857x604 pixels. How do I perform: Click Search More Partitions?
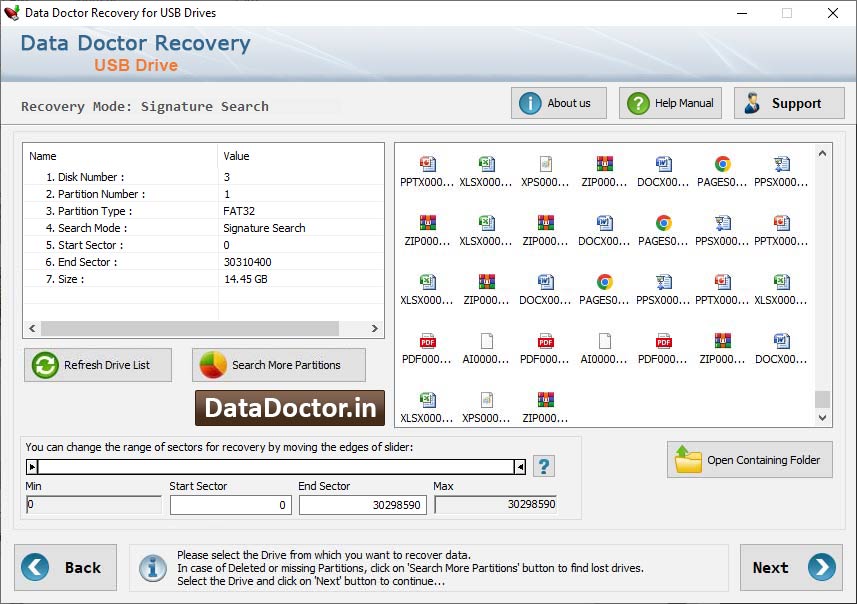(279, 365)
